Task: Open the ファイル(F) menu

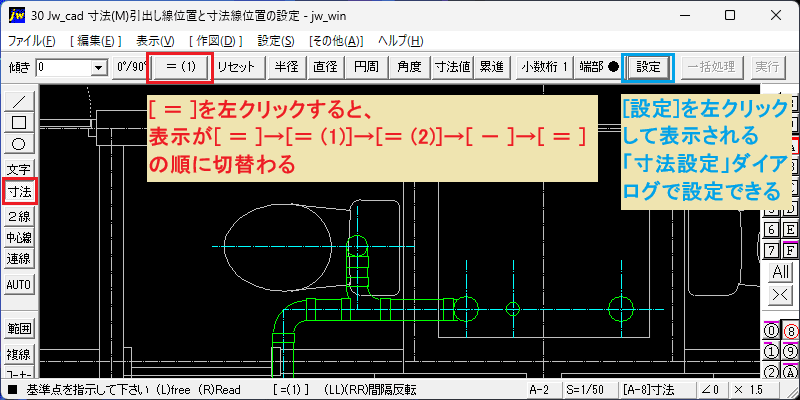Action: (32, 41)
